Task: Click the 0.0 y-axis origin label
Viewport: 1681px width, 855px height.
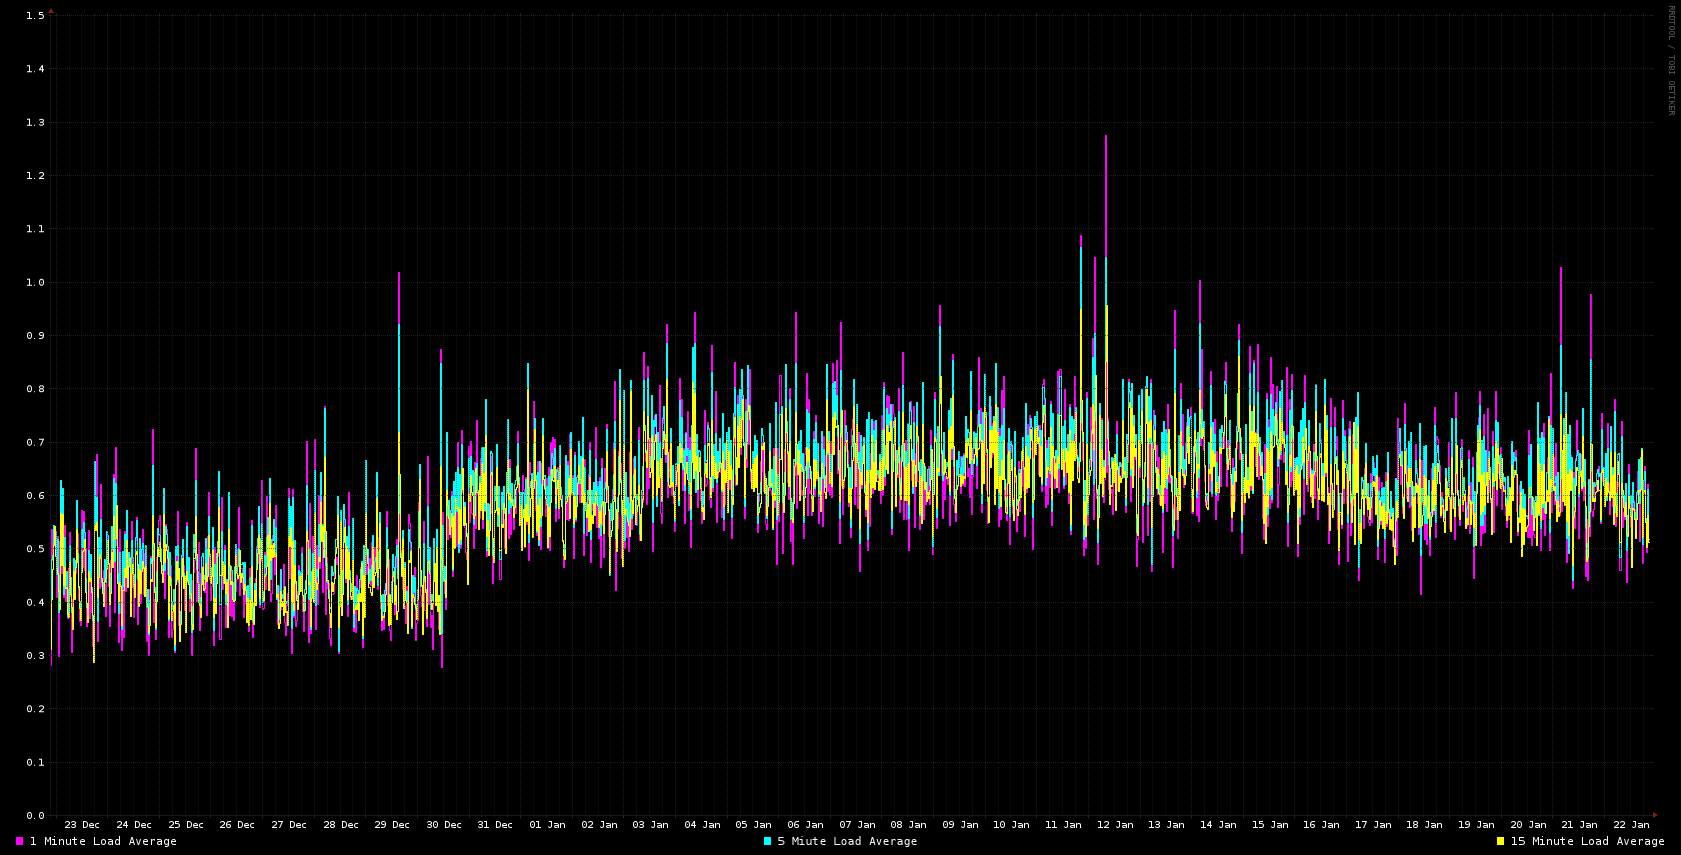Action: (35, 816)
